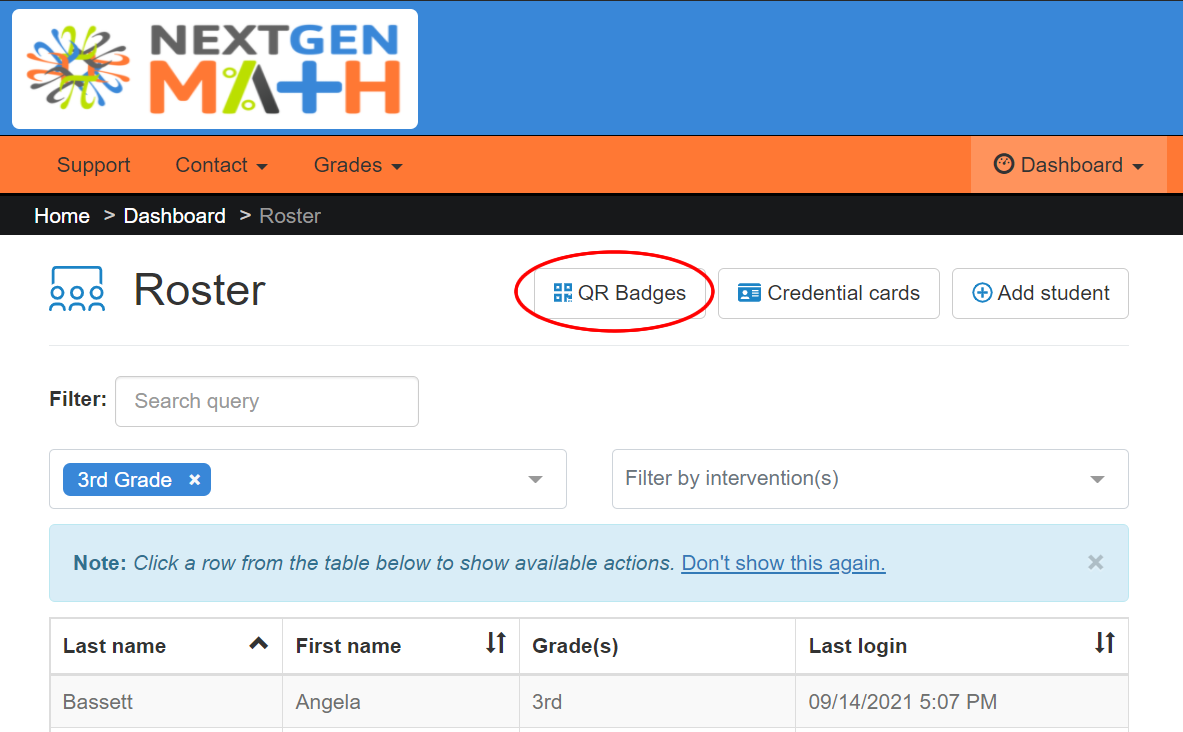The height and width of the screenshot is (732, 1183).
Task: Focus the Search query filter field
Action: point(266,401)
